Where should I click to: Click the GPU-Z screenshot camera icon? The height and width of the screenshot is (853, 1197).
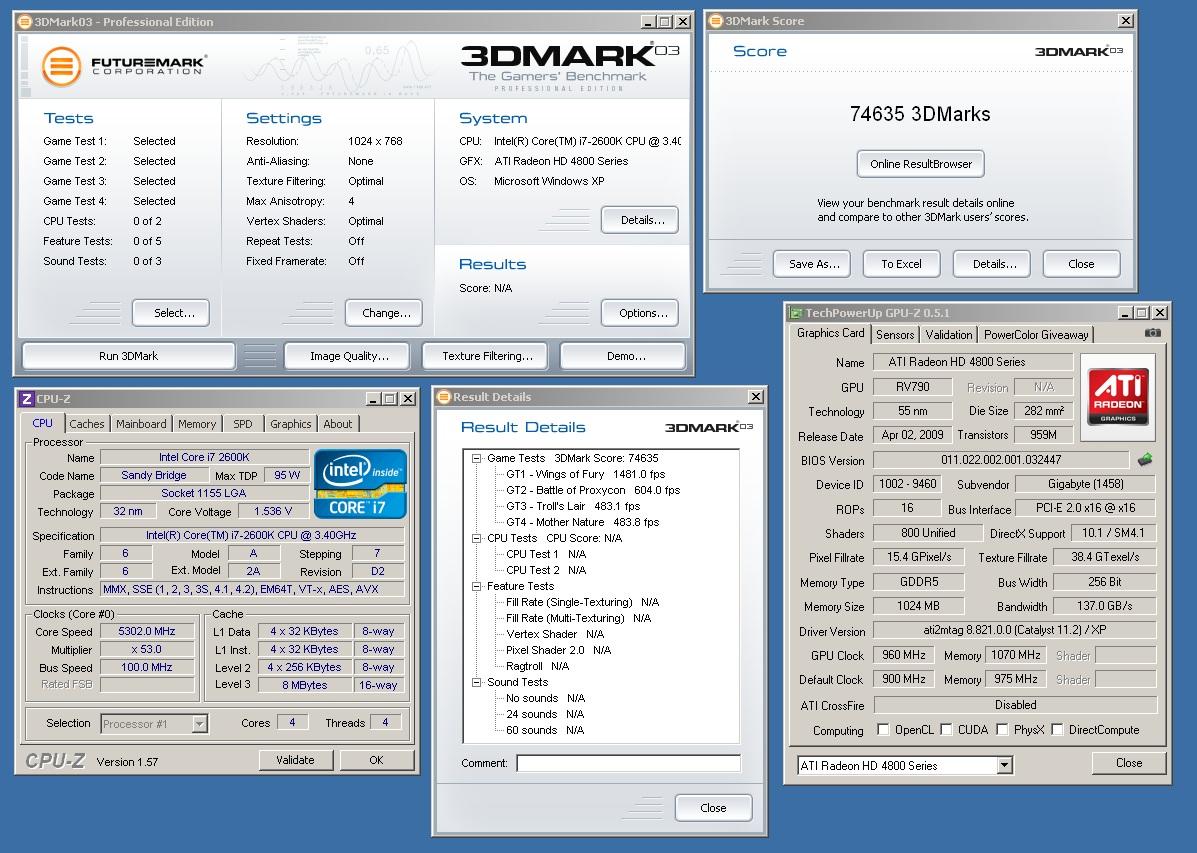[x=1153, y=333]
